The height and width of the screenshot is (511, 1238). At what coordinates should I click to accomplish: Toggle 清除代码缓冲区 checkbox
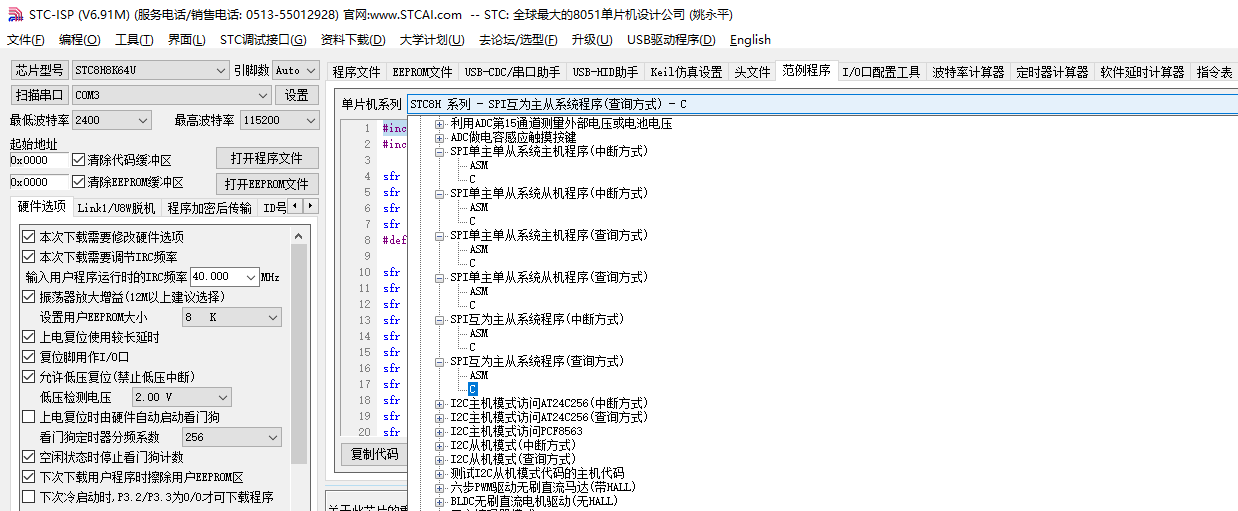coord(79,160)
